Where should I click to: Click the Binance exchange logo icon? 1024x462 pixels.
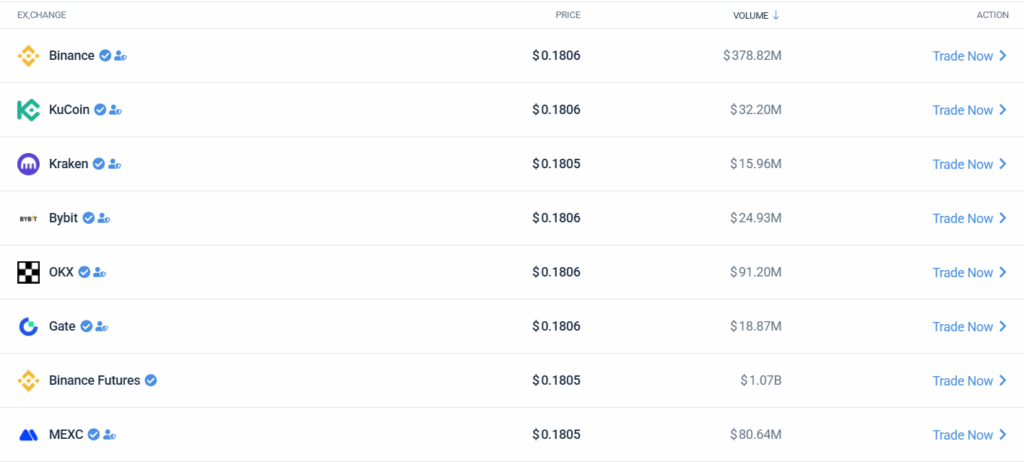[28, 56]
